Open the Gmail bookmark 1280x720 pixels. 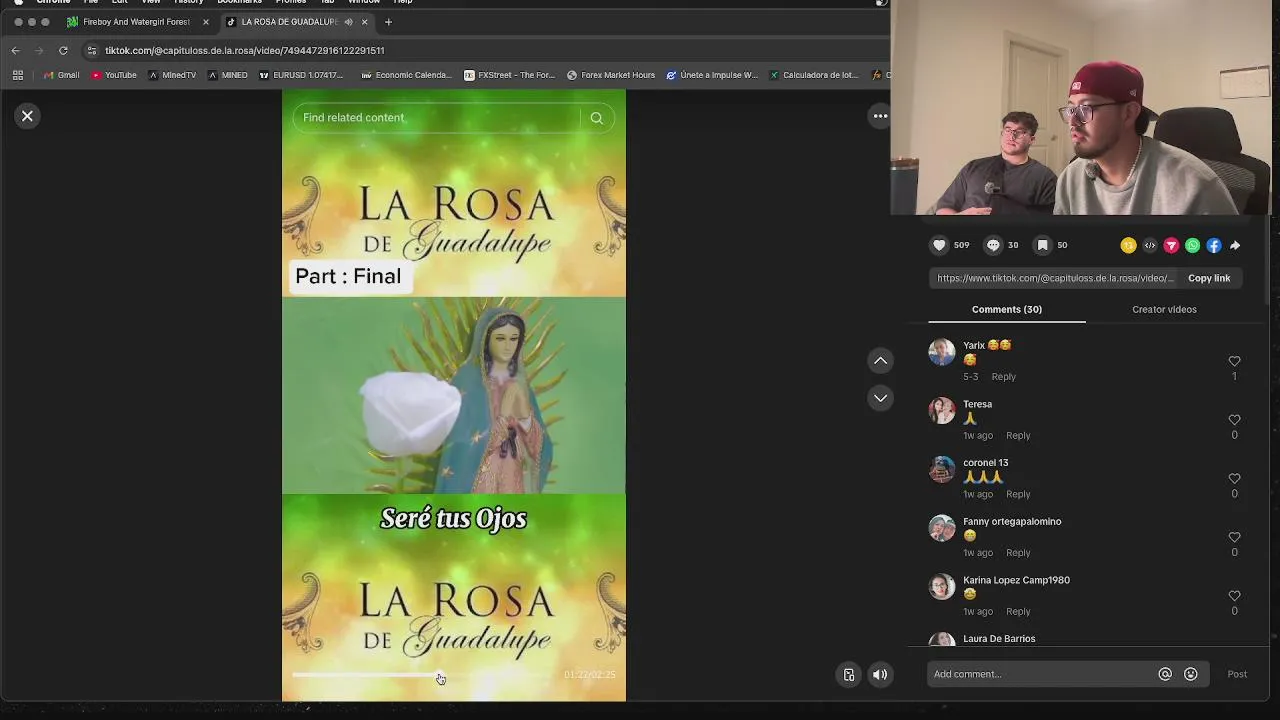[x=61, y=75]
